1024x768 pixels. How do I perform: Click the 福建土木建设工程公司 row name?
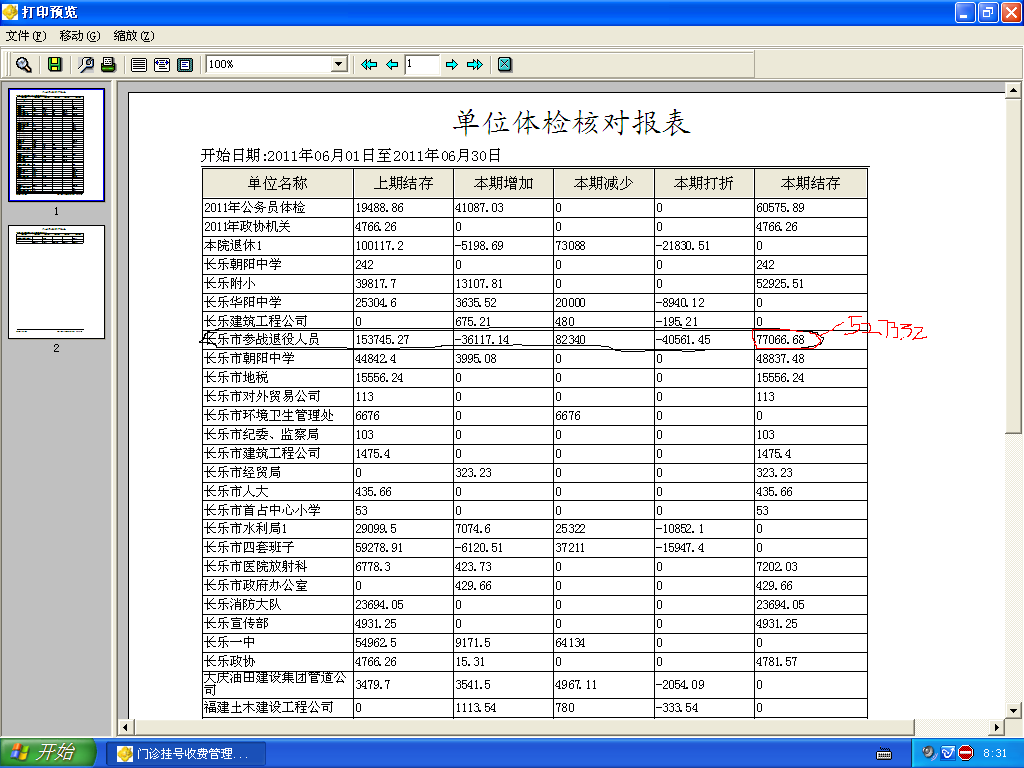point(268,707)
